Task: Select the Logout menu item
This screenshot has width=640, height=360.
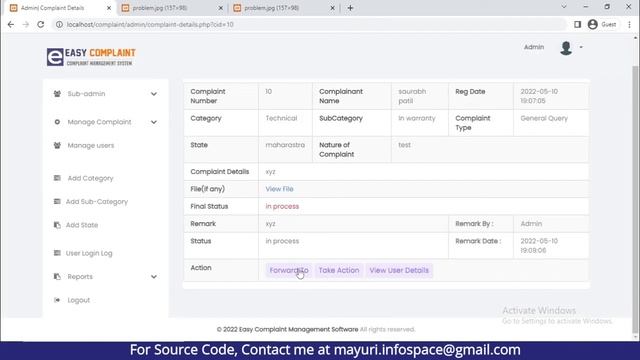Action: 78,300
